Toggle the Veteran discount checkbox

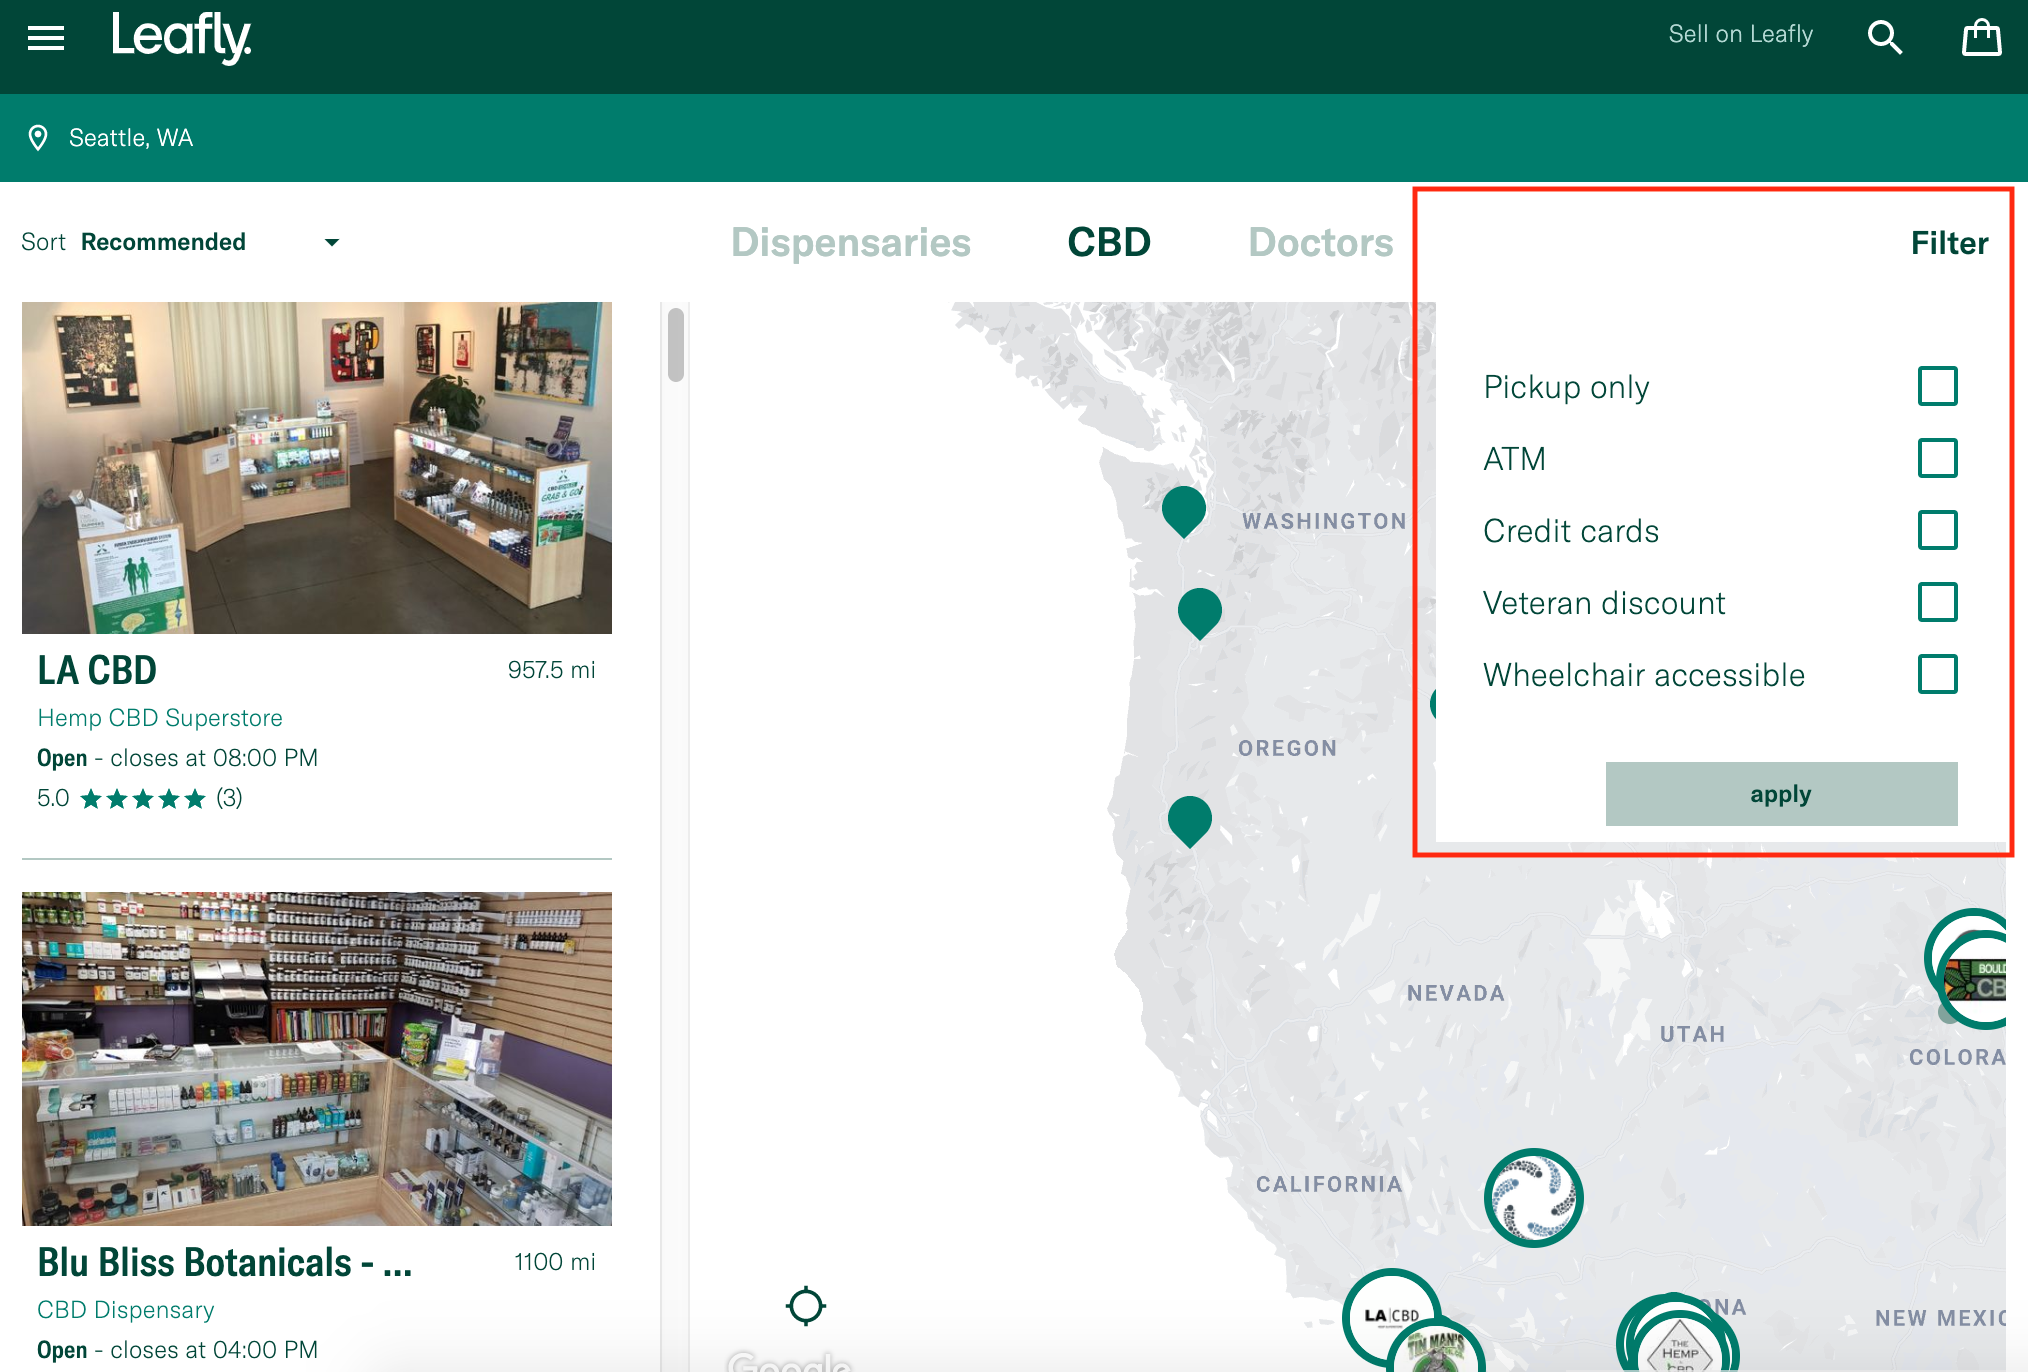pos(1937,602)
